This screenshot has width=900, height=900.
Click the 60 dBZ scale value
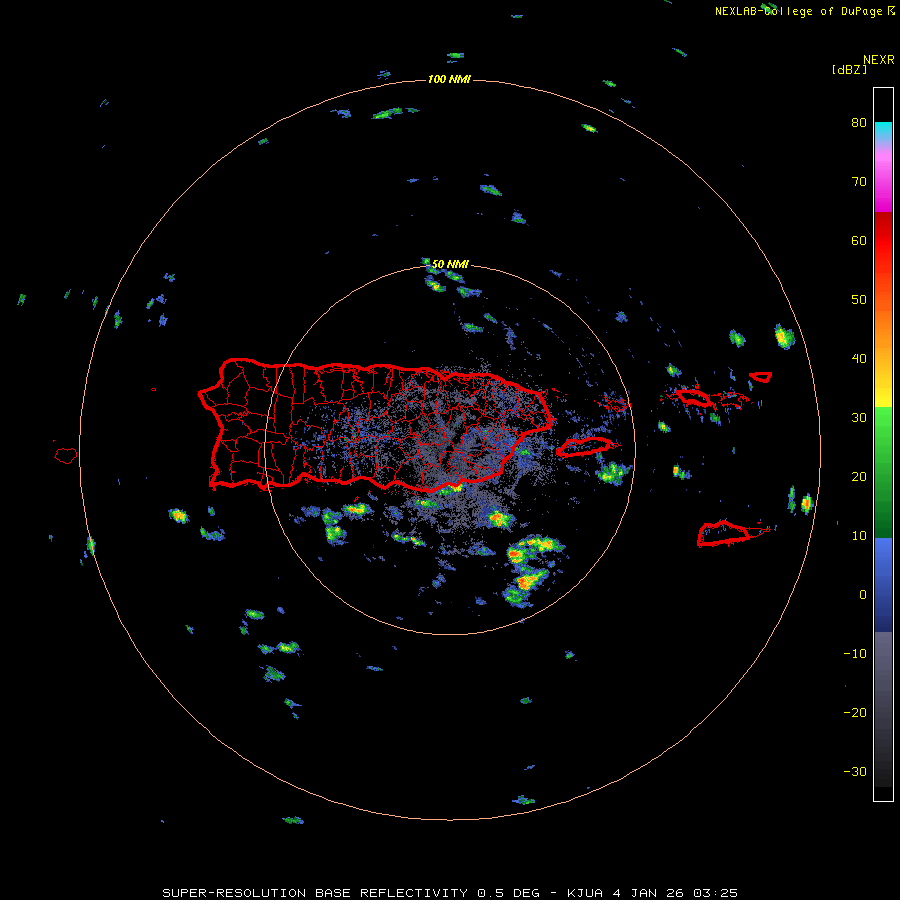pyautogui.click(x=859, y=240)
